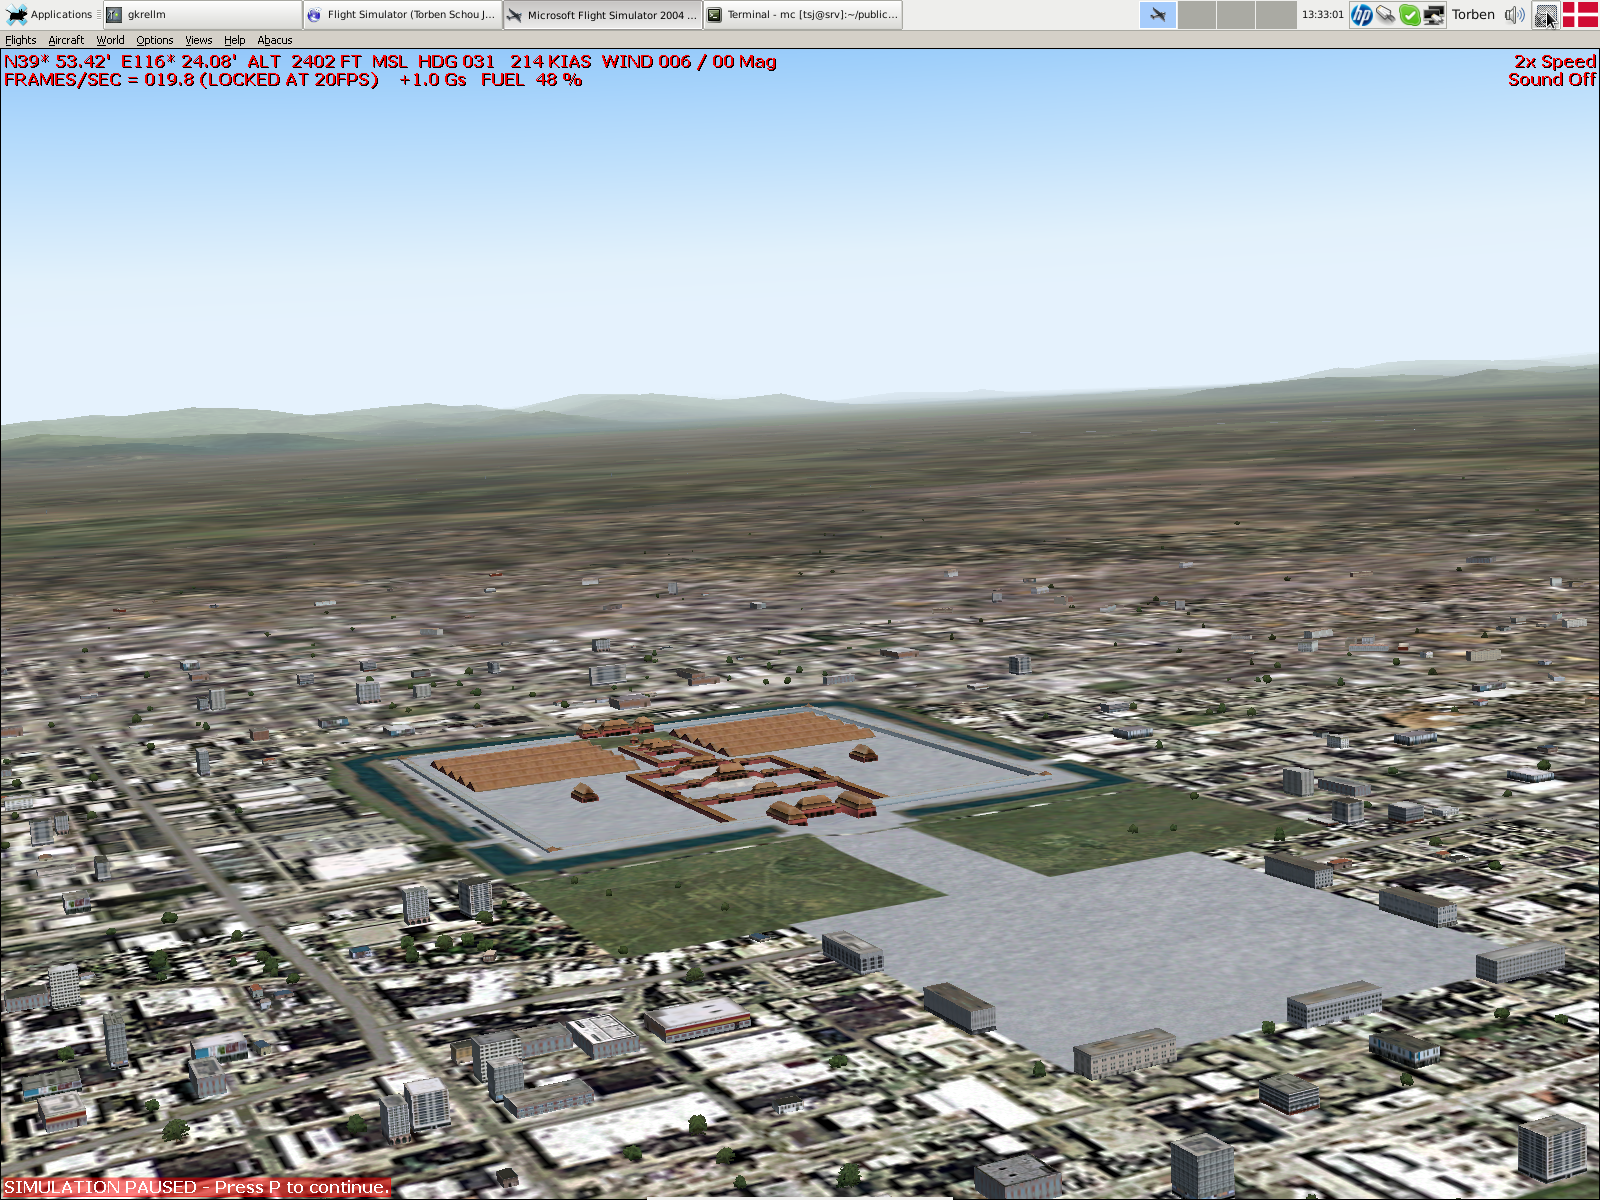The height and width of the screenshot is (1200, 1600).
Task: Click the Xfce Applications menu button
Action: tap(50, 14)
